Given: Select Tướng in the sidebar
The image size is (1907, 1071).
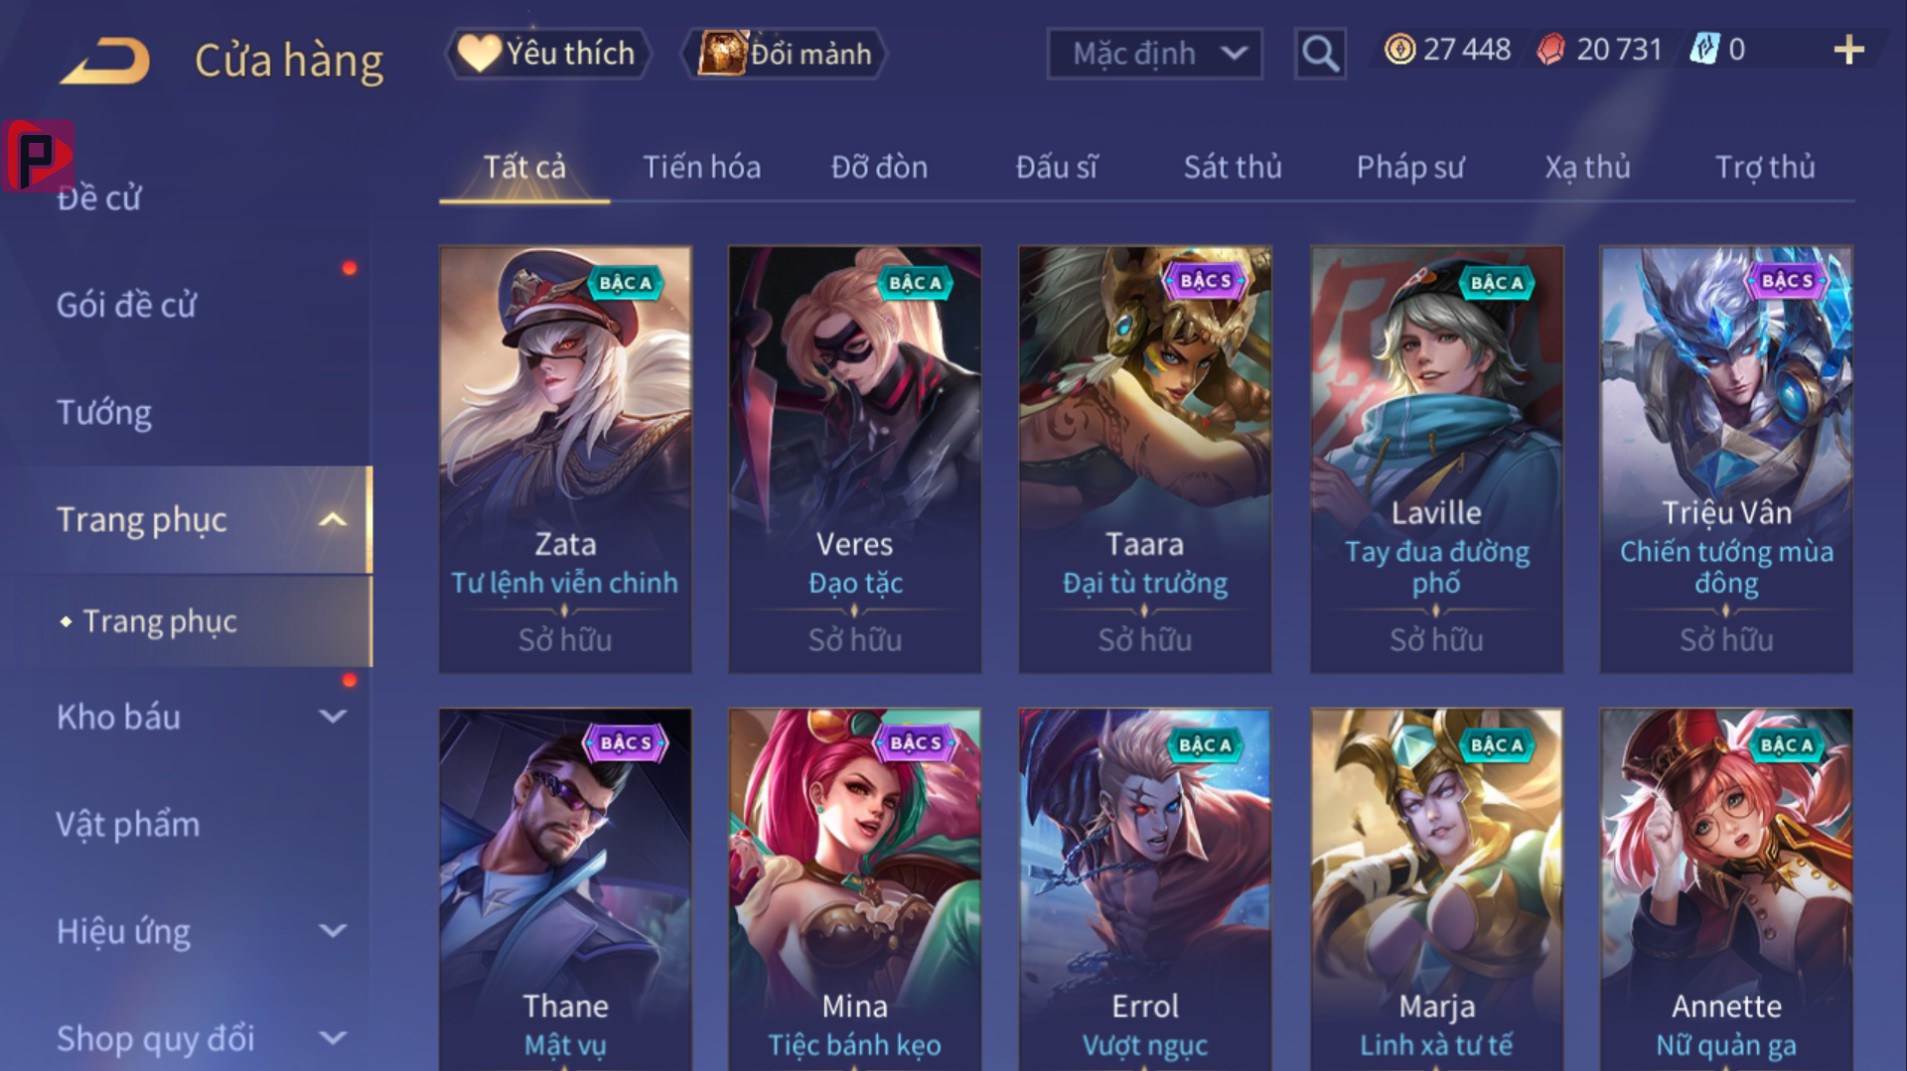Looking at the screenshot, I should click(104, 412).
